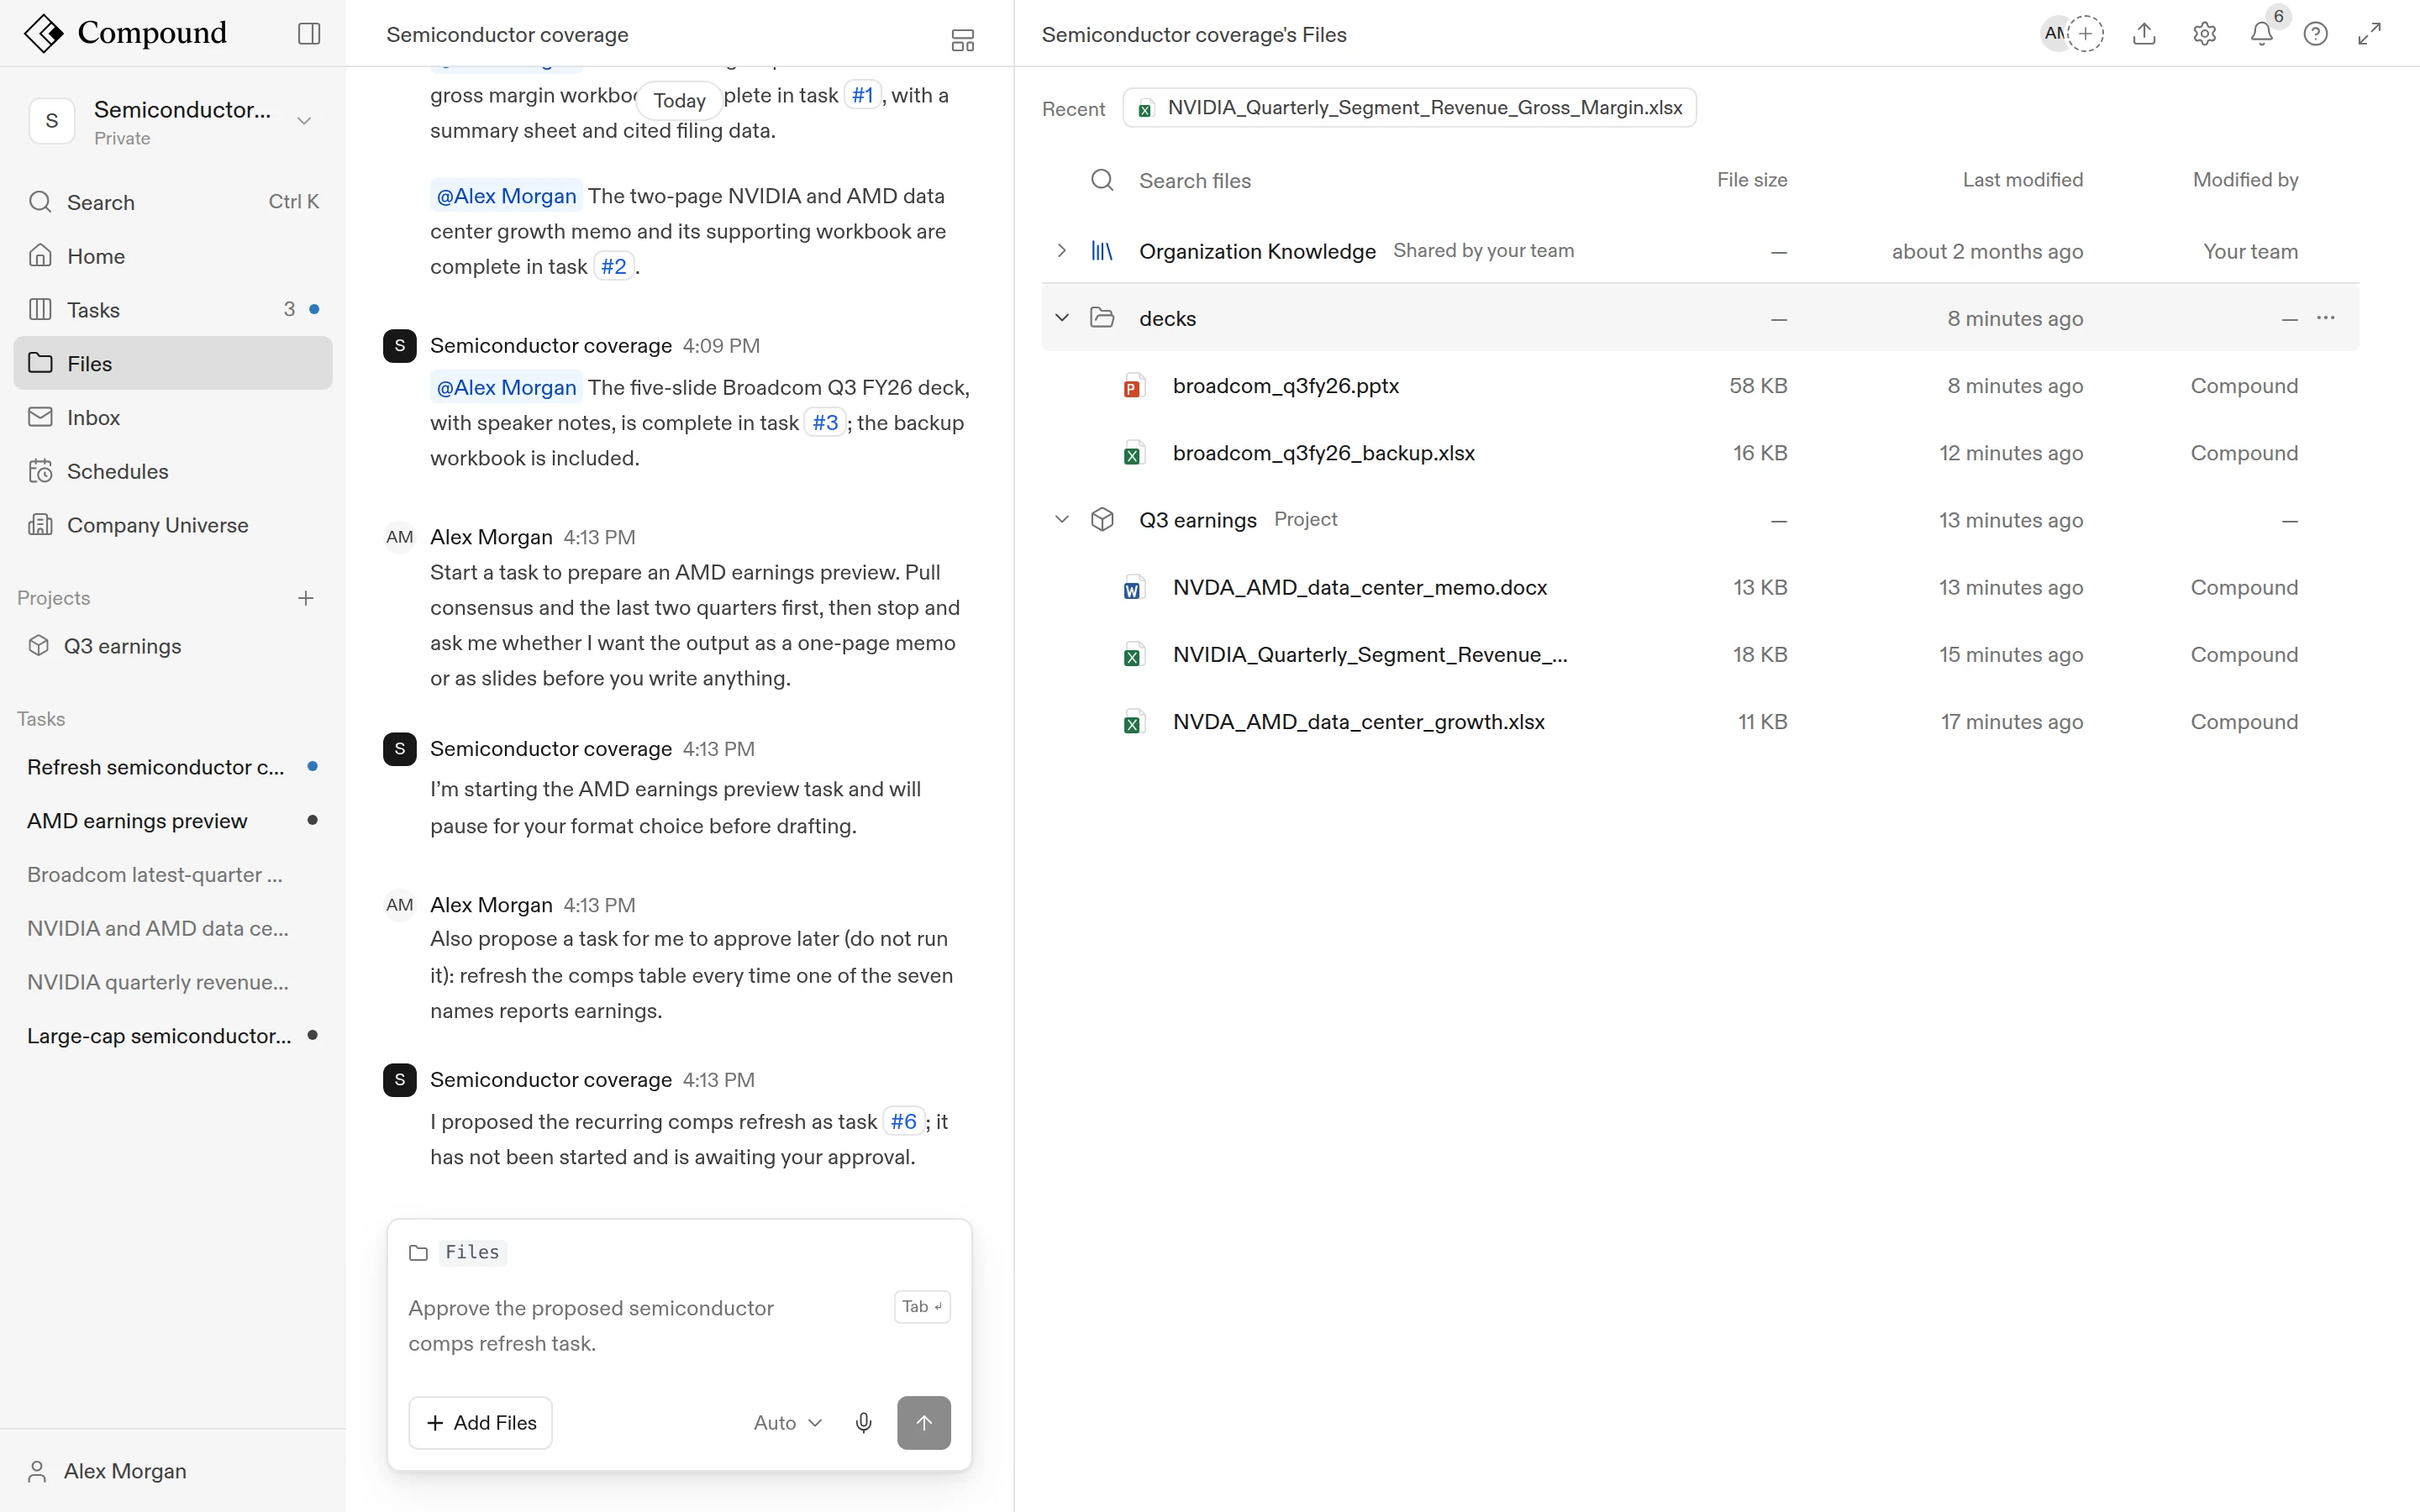Collapse the Q3 earnings project in files
The width and height of the screenshot is (2420, 1512).
1062,520
